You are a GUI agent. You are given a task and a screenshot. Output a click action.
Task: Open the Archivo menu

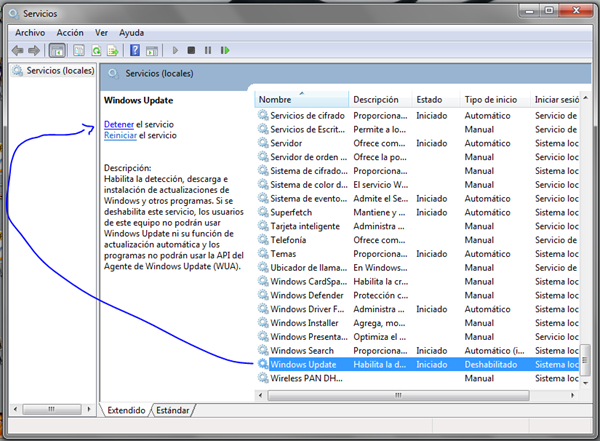(30, 32)
